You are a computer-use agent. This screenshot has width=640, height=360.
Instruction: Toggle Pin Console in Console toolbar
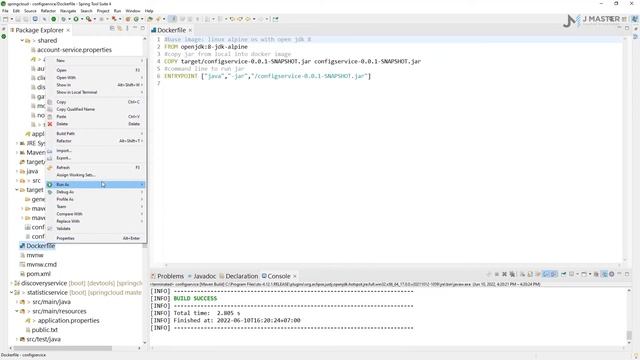(x=564, y=274)
